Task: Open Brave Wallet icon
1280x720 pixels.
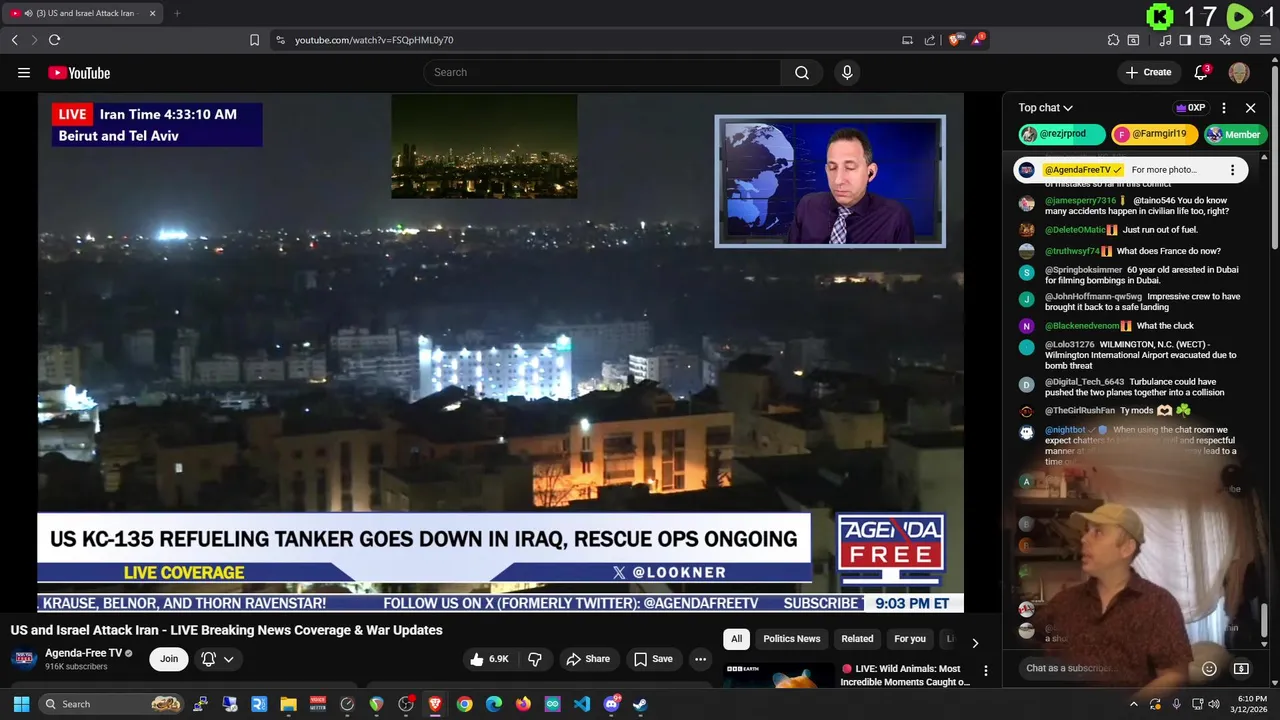Action: [x=1205, y=40]
